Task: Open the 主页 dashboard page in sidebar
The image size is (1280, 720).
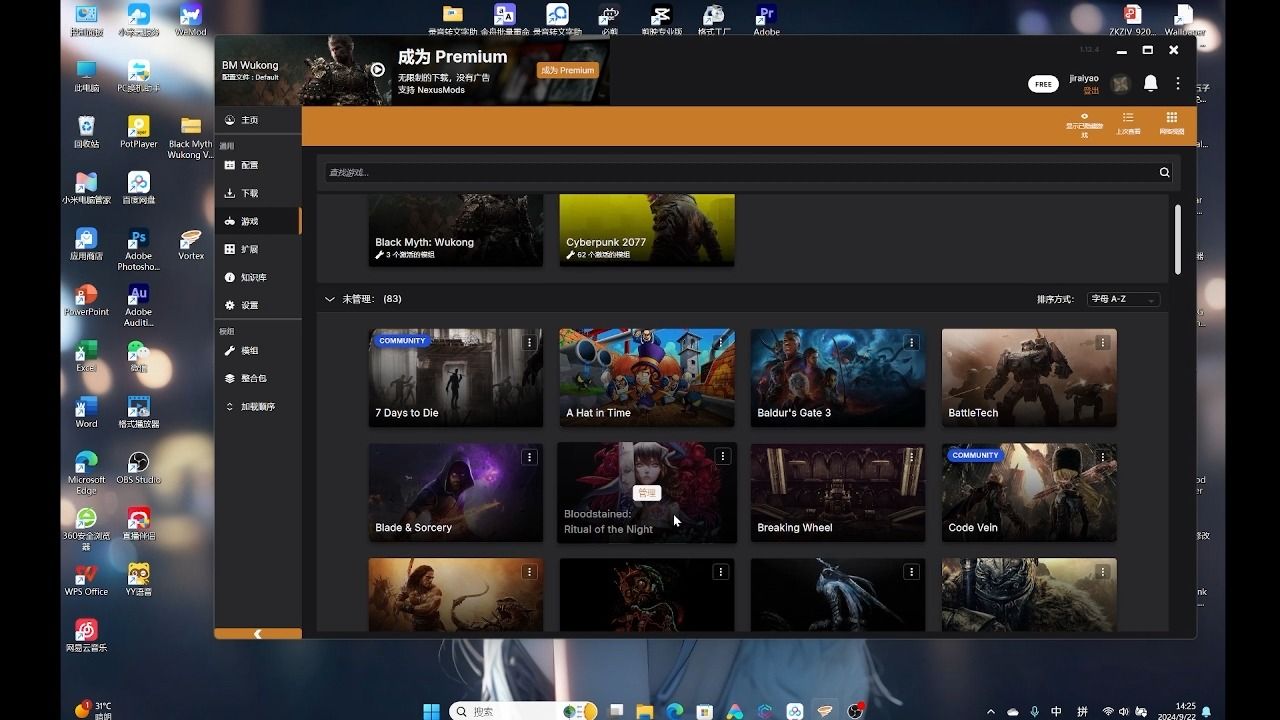Action: tap(258, 120)
